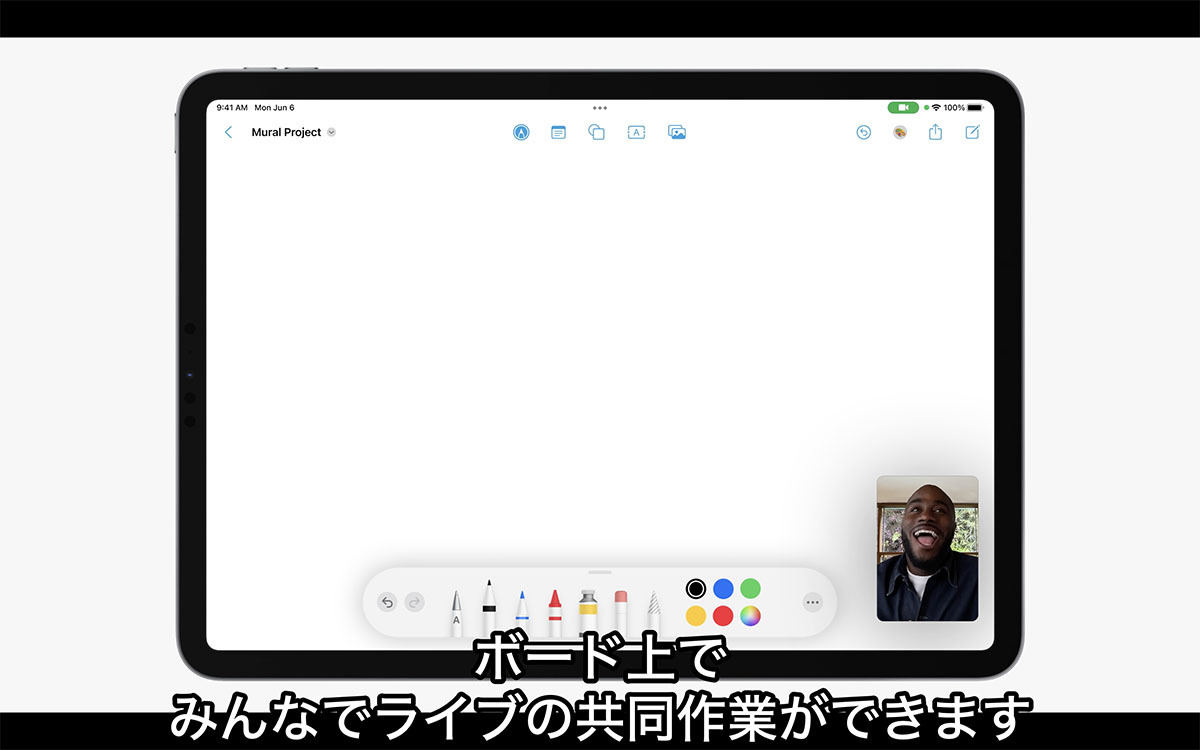Select the drawing markup tool icon
Viewport: 1200px width, 750px height.
coord(521,132)
